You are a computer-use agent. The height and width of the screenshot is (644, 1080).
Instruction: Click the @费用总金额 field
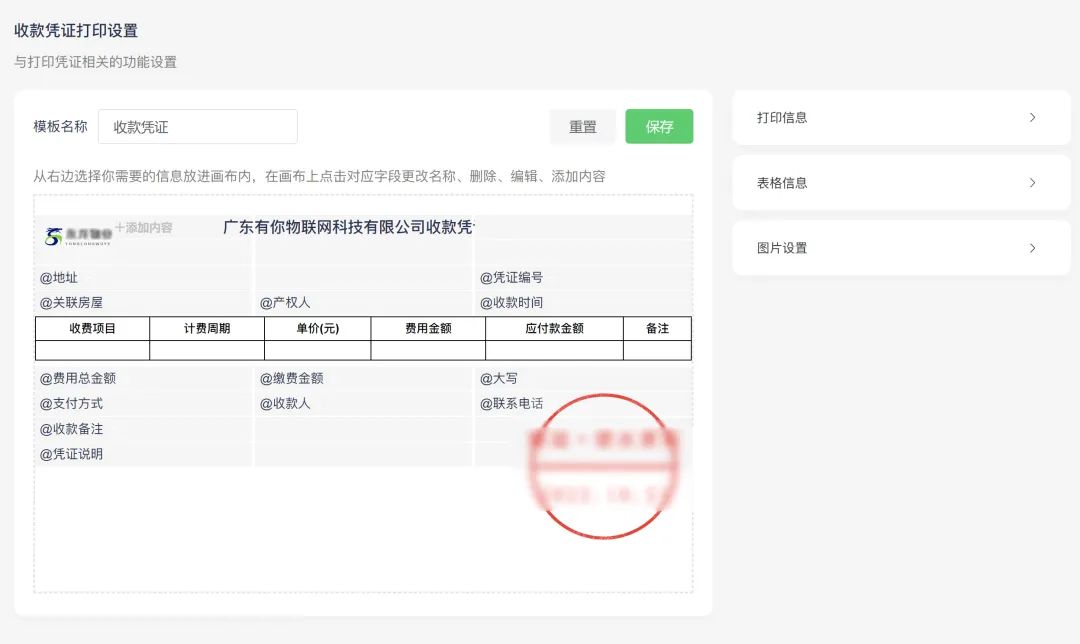[x=78, y=379]
